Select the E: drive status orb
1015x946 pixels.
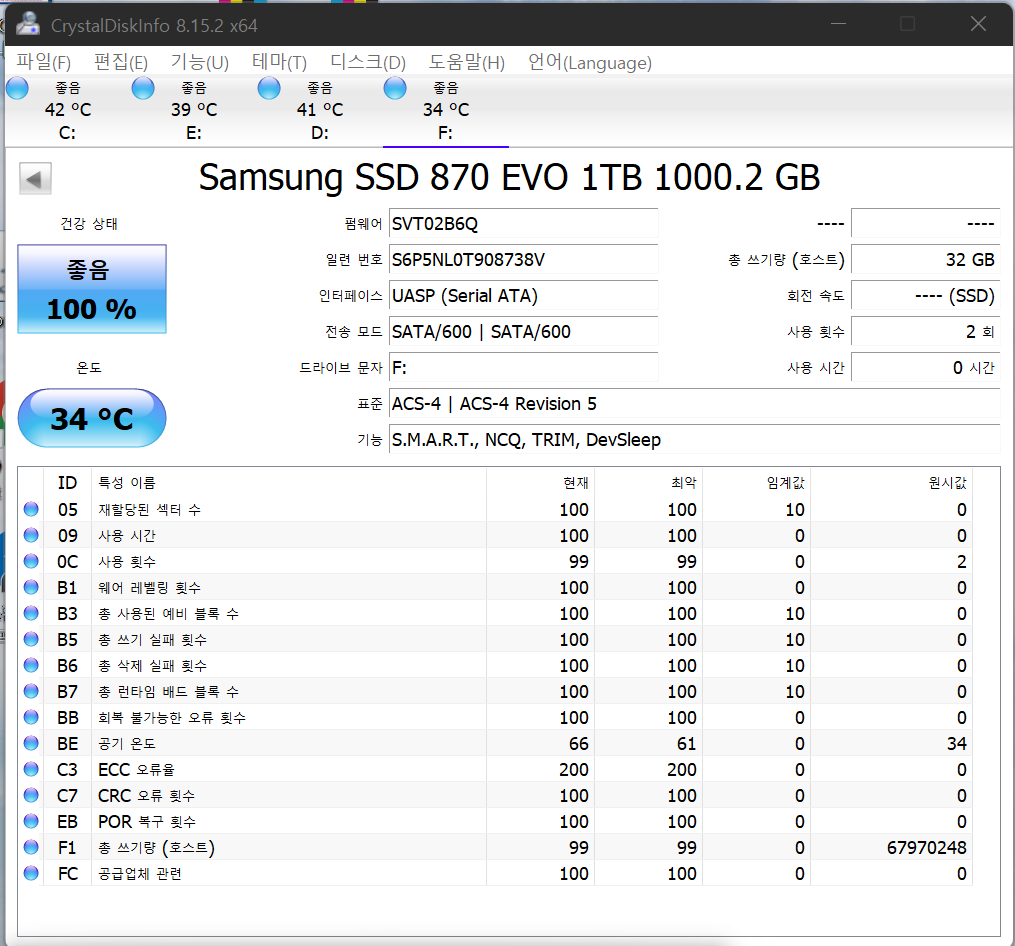pos(144,89)
